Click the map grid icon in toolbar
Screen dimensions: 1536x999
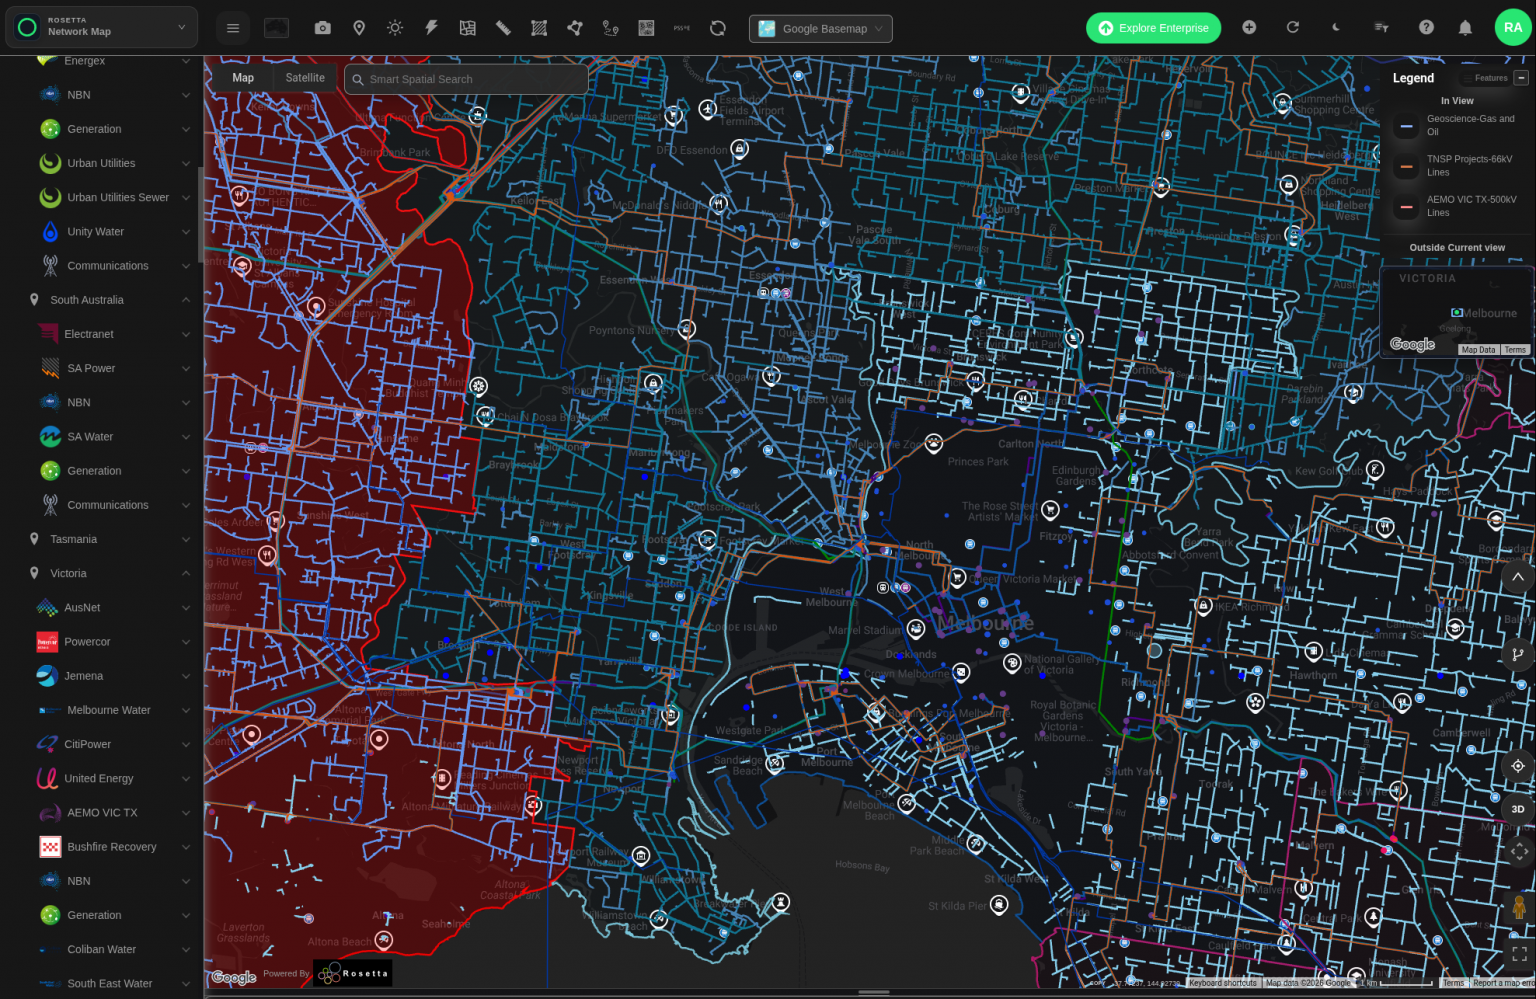[467, 28]
